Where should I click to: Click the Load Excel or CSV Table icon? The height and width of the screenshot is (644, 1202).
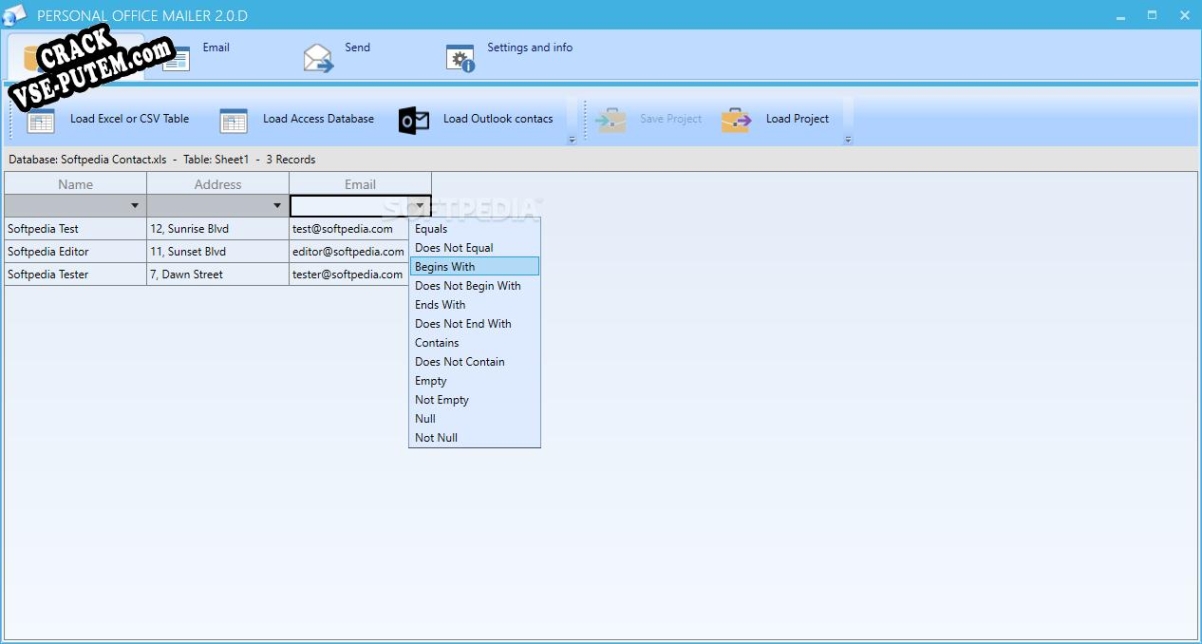(x=41, y=120)
